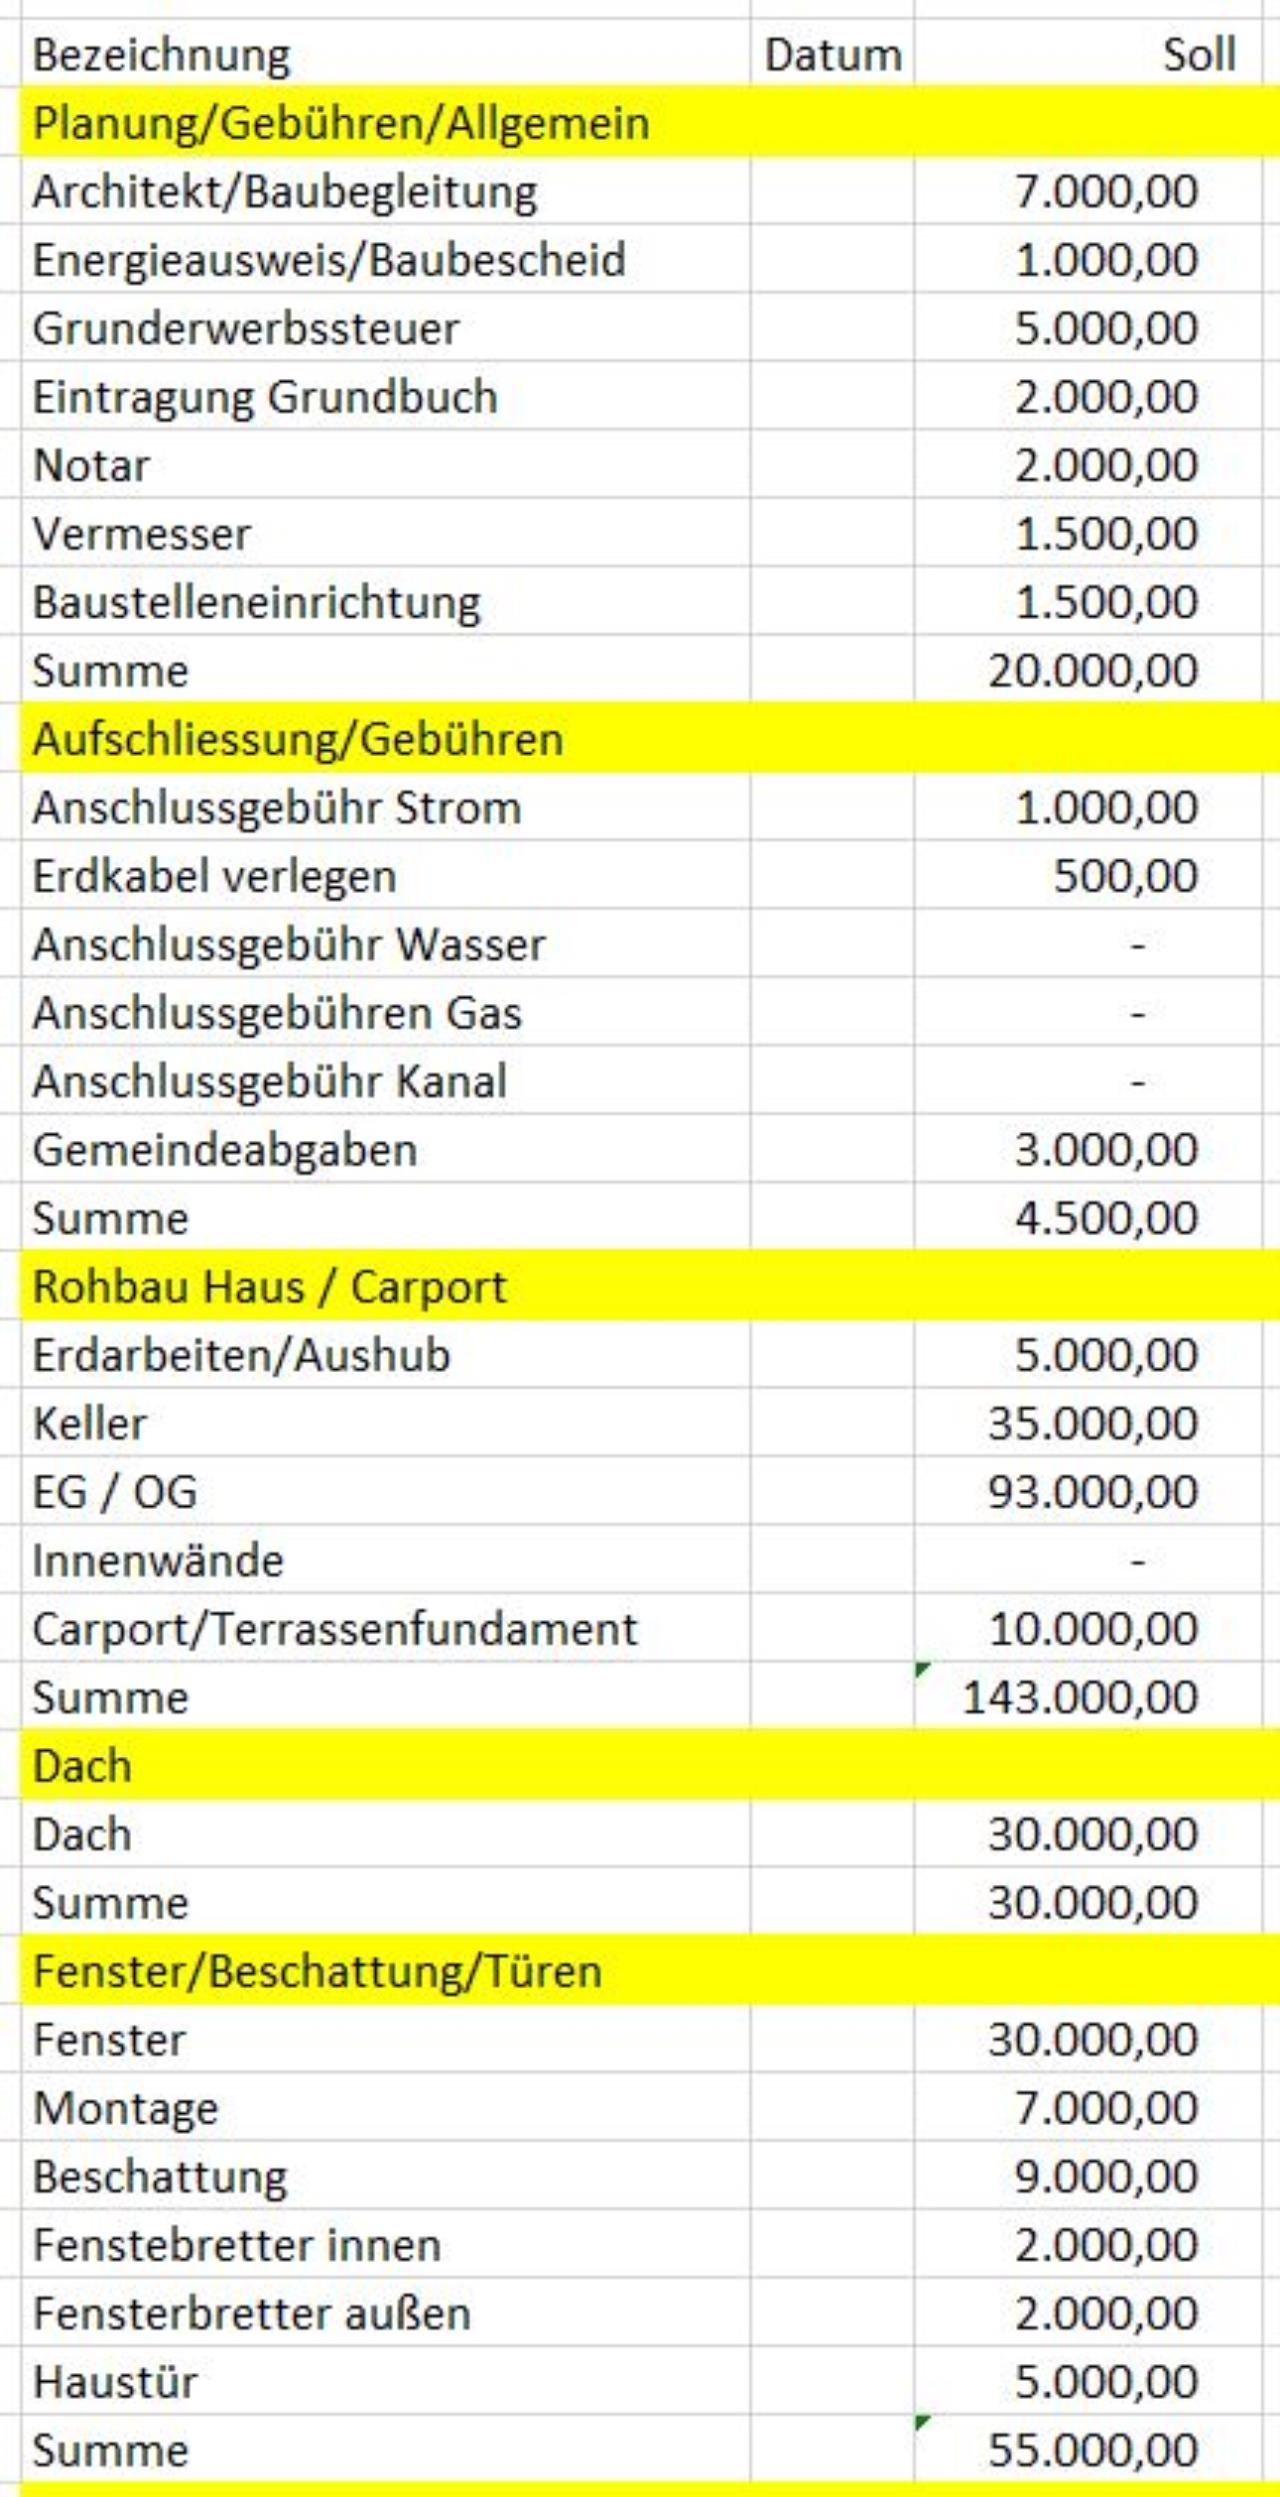Select the Architekt/Baubegleitung cell
The height and width of the screenshot is (2497, 1280).
[x=385, y=190]
